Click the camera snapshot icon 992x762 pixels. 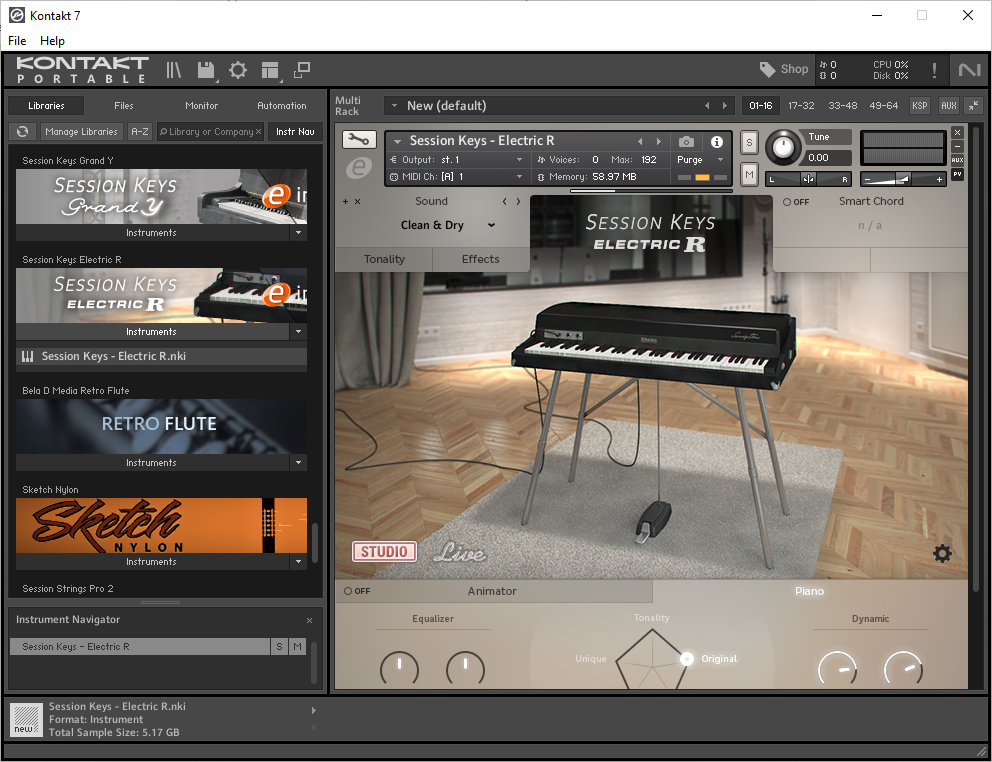[686, 142]
